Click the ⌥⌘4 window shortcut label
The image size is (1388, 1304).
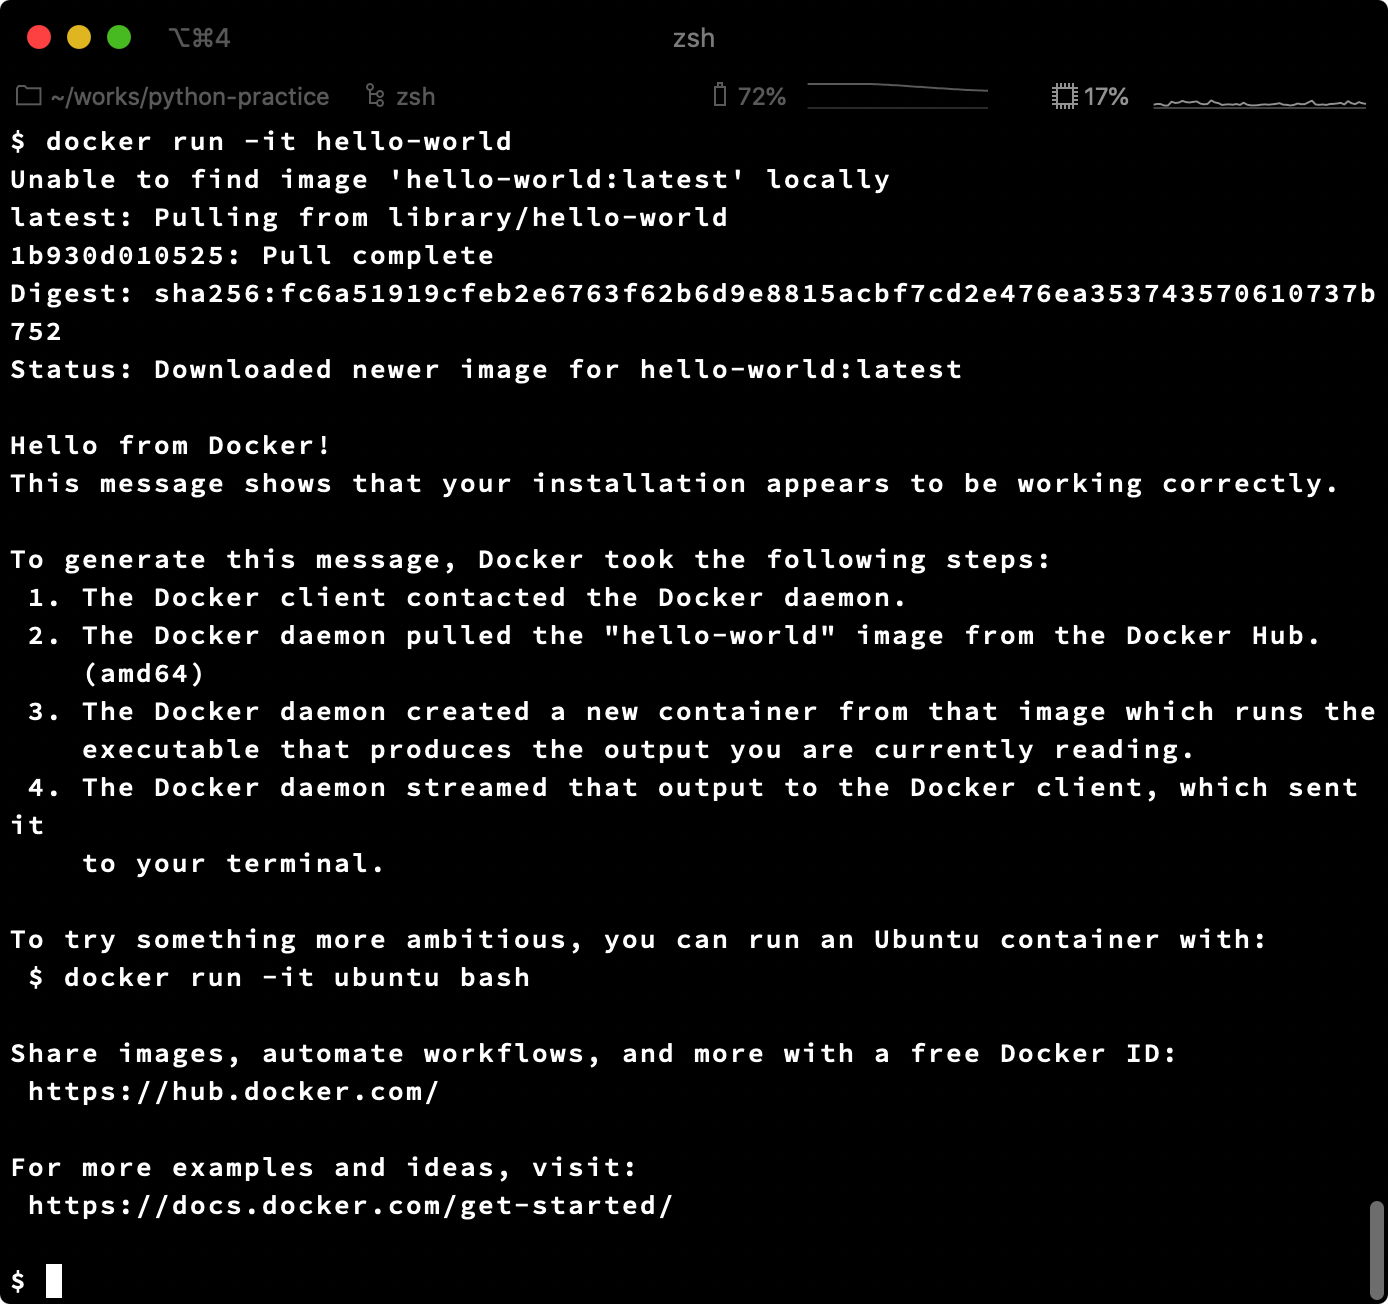199,38
